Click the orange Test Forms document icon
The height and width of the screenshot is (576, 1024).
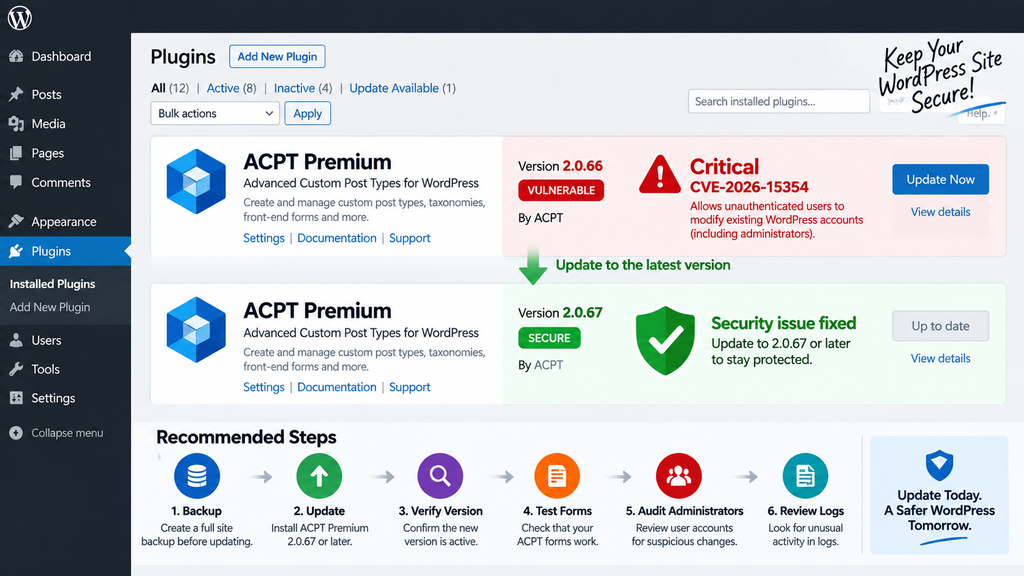tap(557, 476)
